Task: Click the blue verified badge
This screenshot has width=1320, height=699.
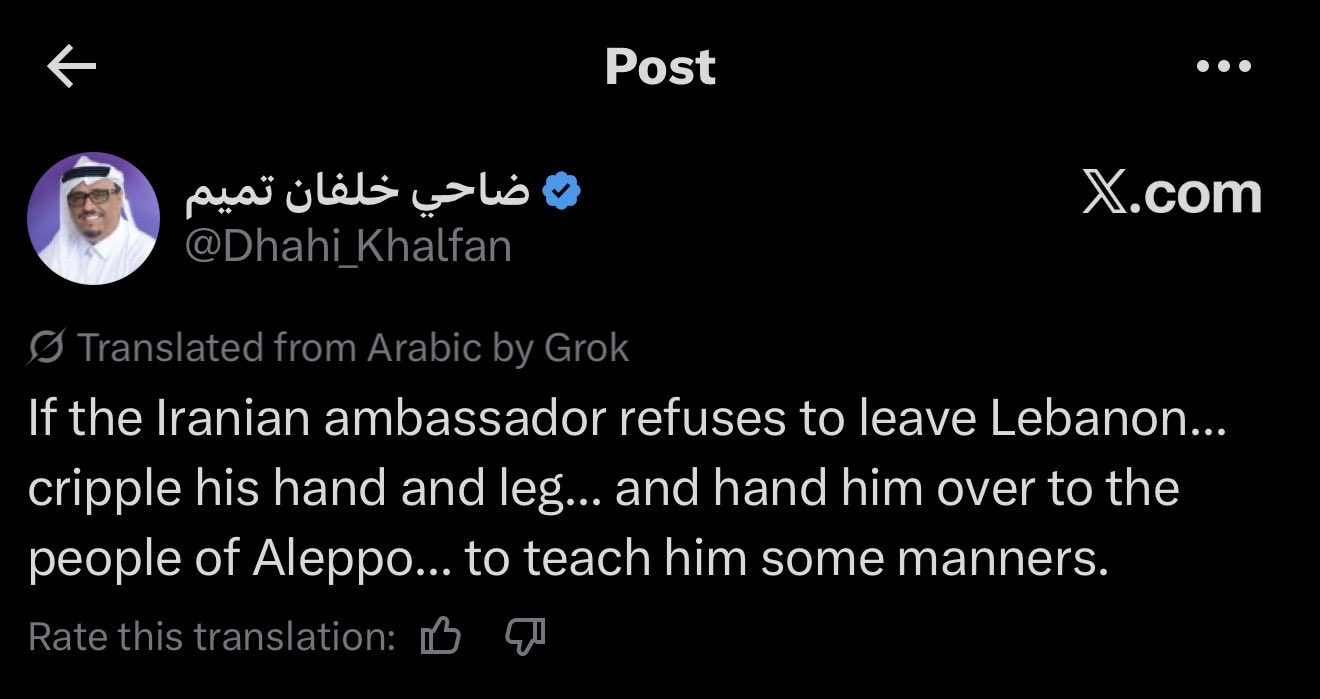Action: pyautogui.click(x=563, y=191)
